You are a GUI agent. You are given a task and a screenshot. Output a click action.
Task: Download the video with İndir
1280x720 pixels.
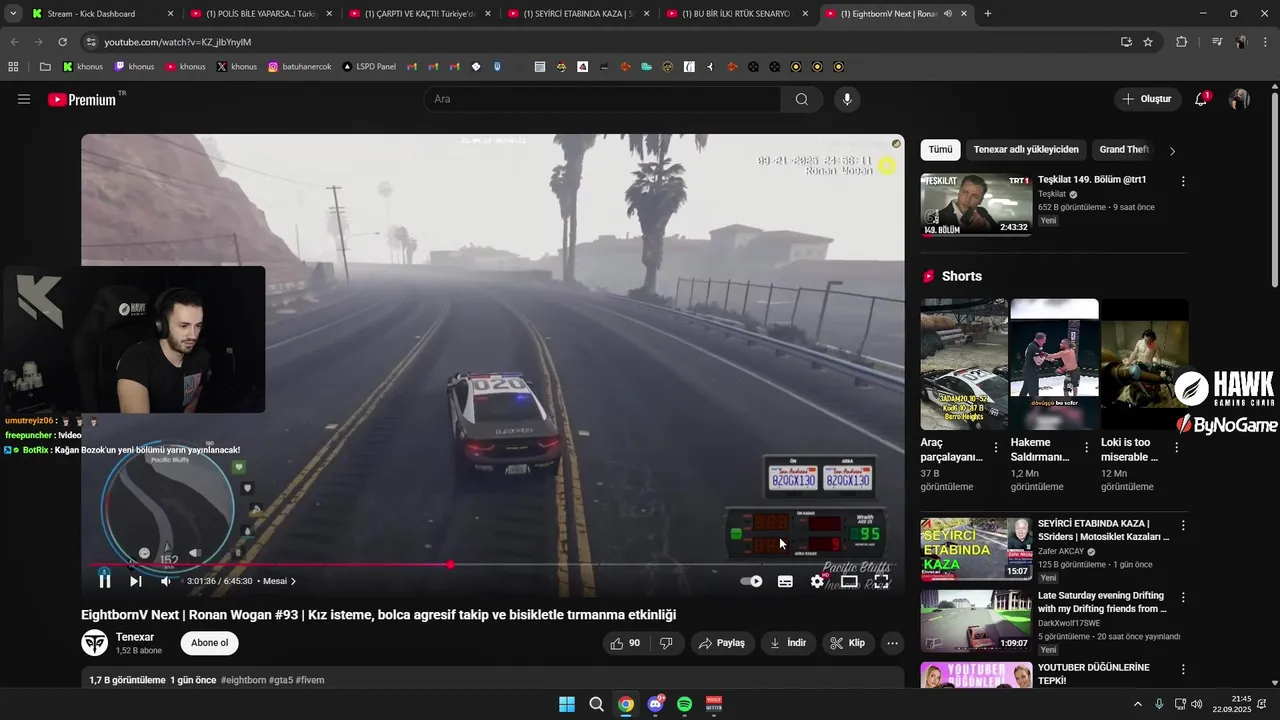[787, 643]
